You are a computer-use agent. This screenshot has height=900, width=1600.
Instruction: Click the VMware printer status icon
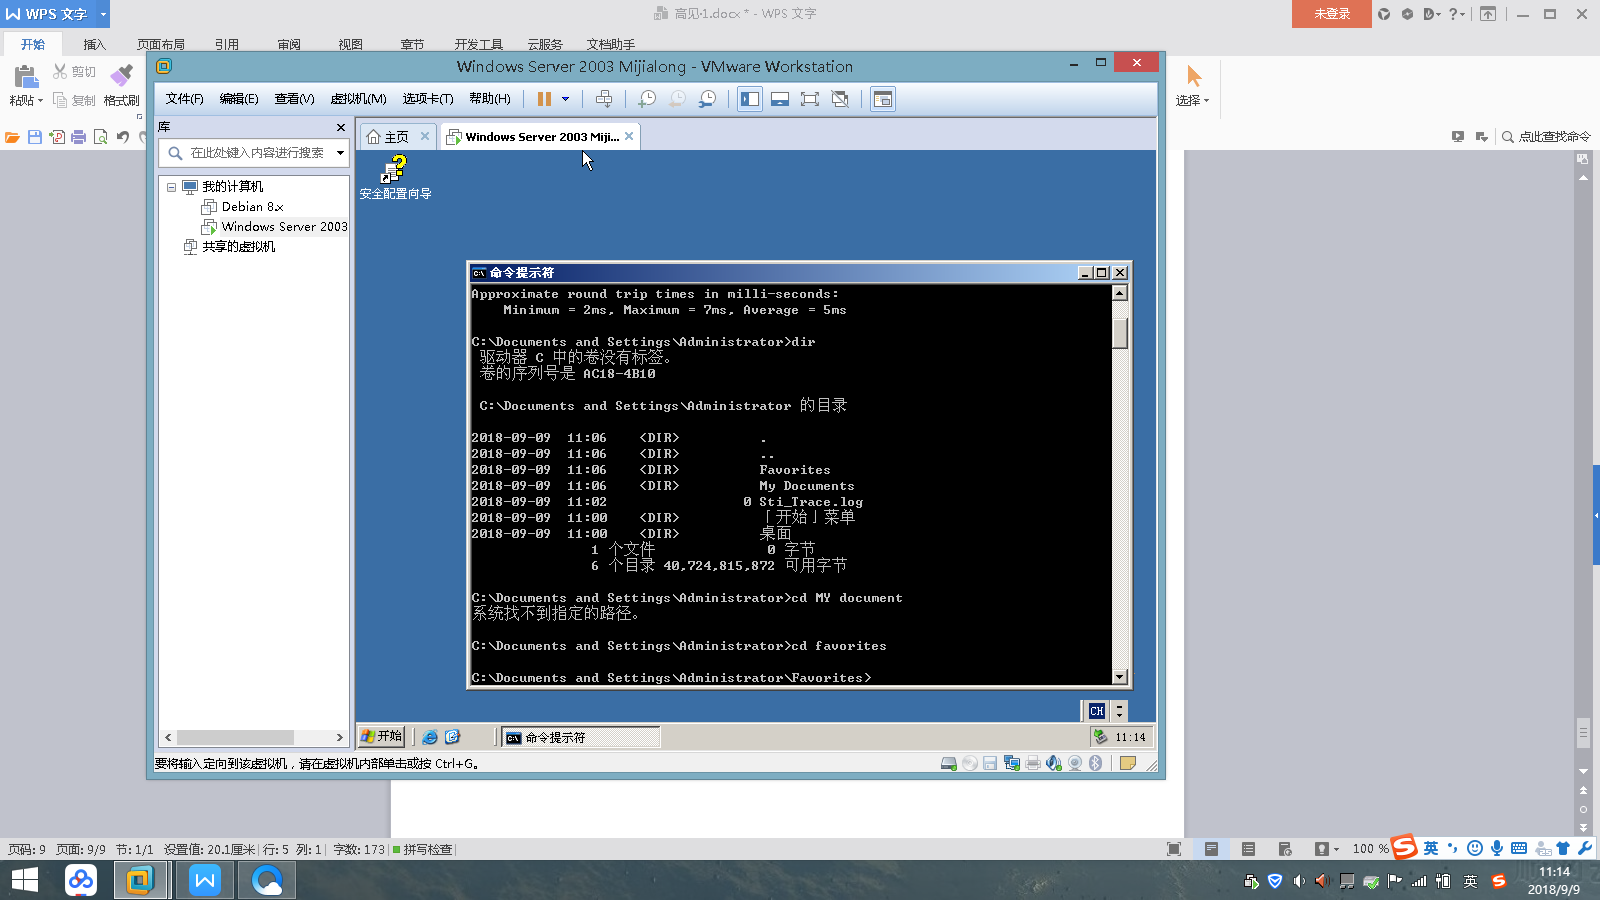(1033, 764)
